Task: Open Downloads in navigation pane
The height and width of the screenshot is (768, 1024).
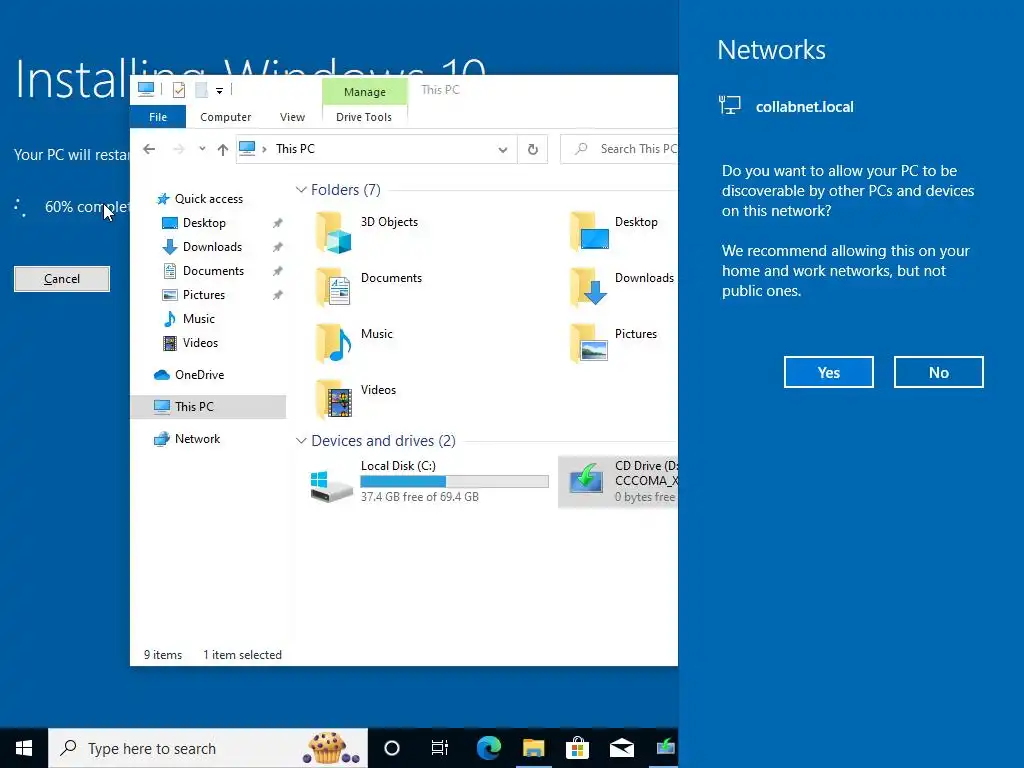Action: 212,247
